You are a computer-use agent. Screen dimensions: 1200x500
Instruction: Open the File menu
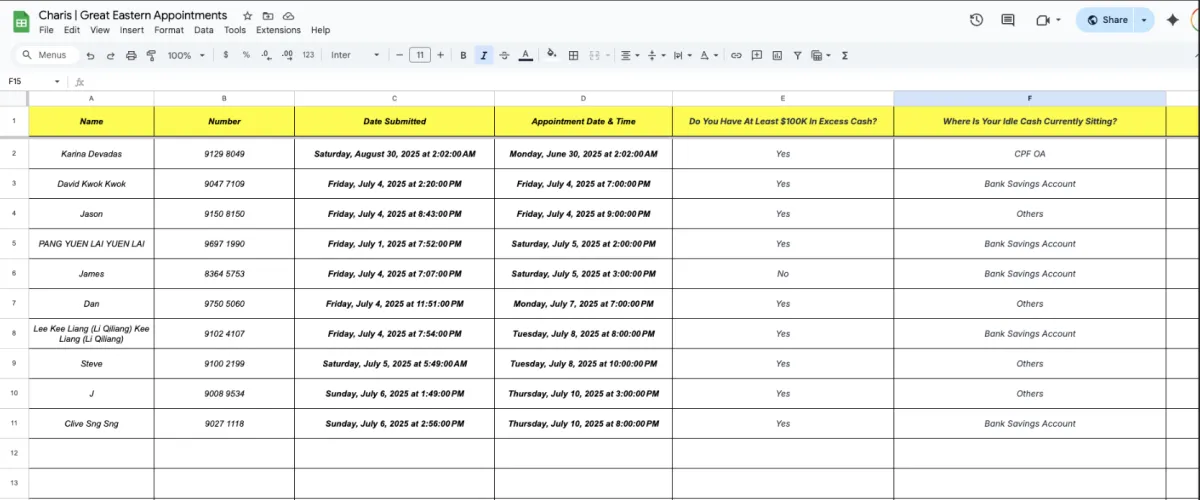46,30
